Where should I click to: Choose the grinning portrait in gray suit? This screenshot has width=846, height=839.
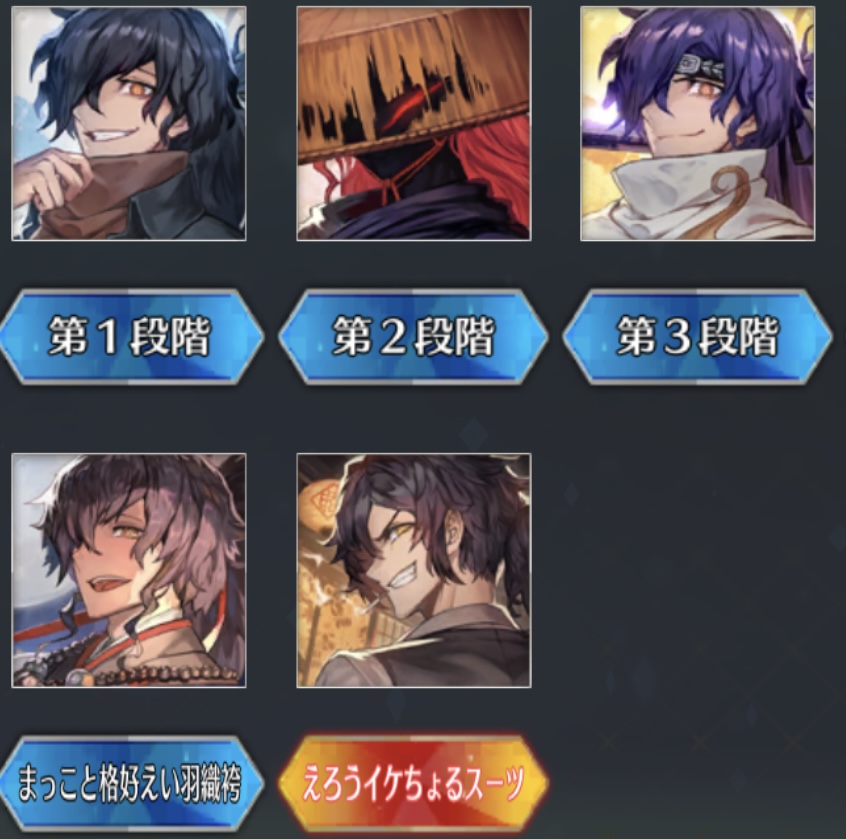coord(414,570)
